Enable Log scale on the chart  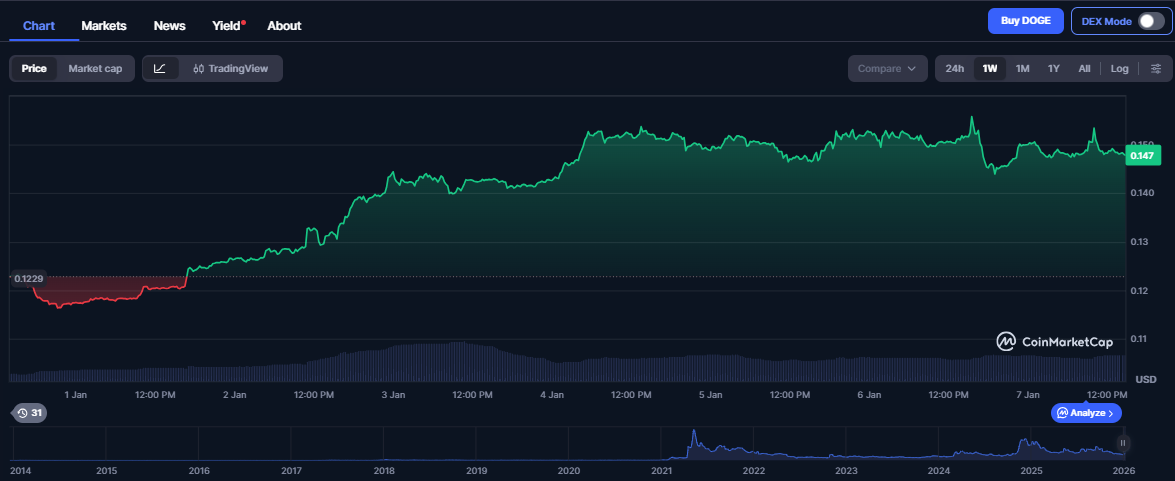tap(1119, 69)
